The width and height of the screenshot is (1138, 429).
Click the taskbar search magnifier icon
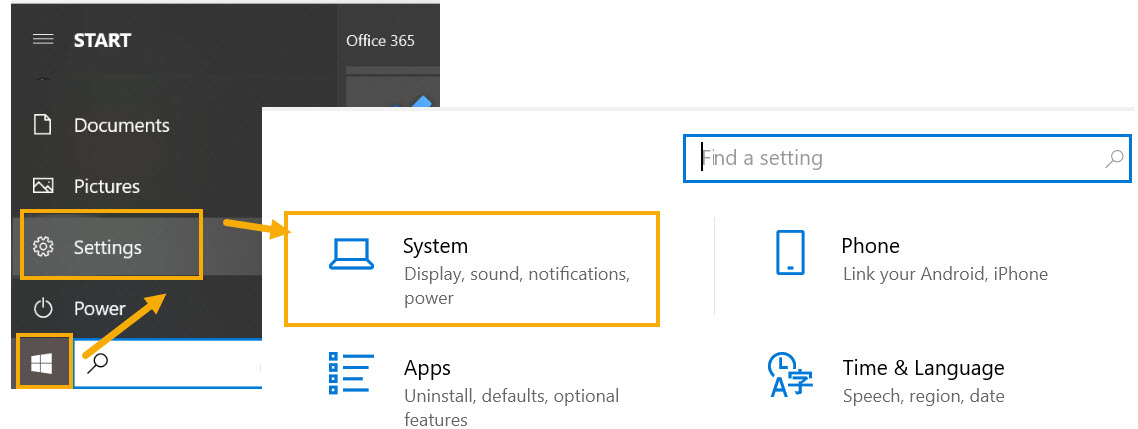(97, 363)
